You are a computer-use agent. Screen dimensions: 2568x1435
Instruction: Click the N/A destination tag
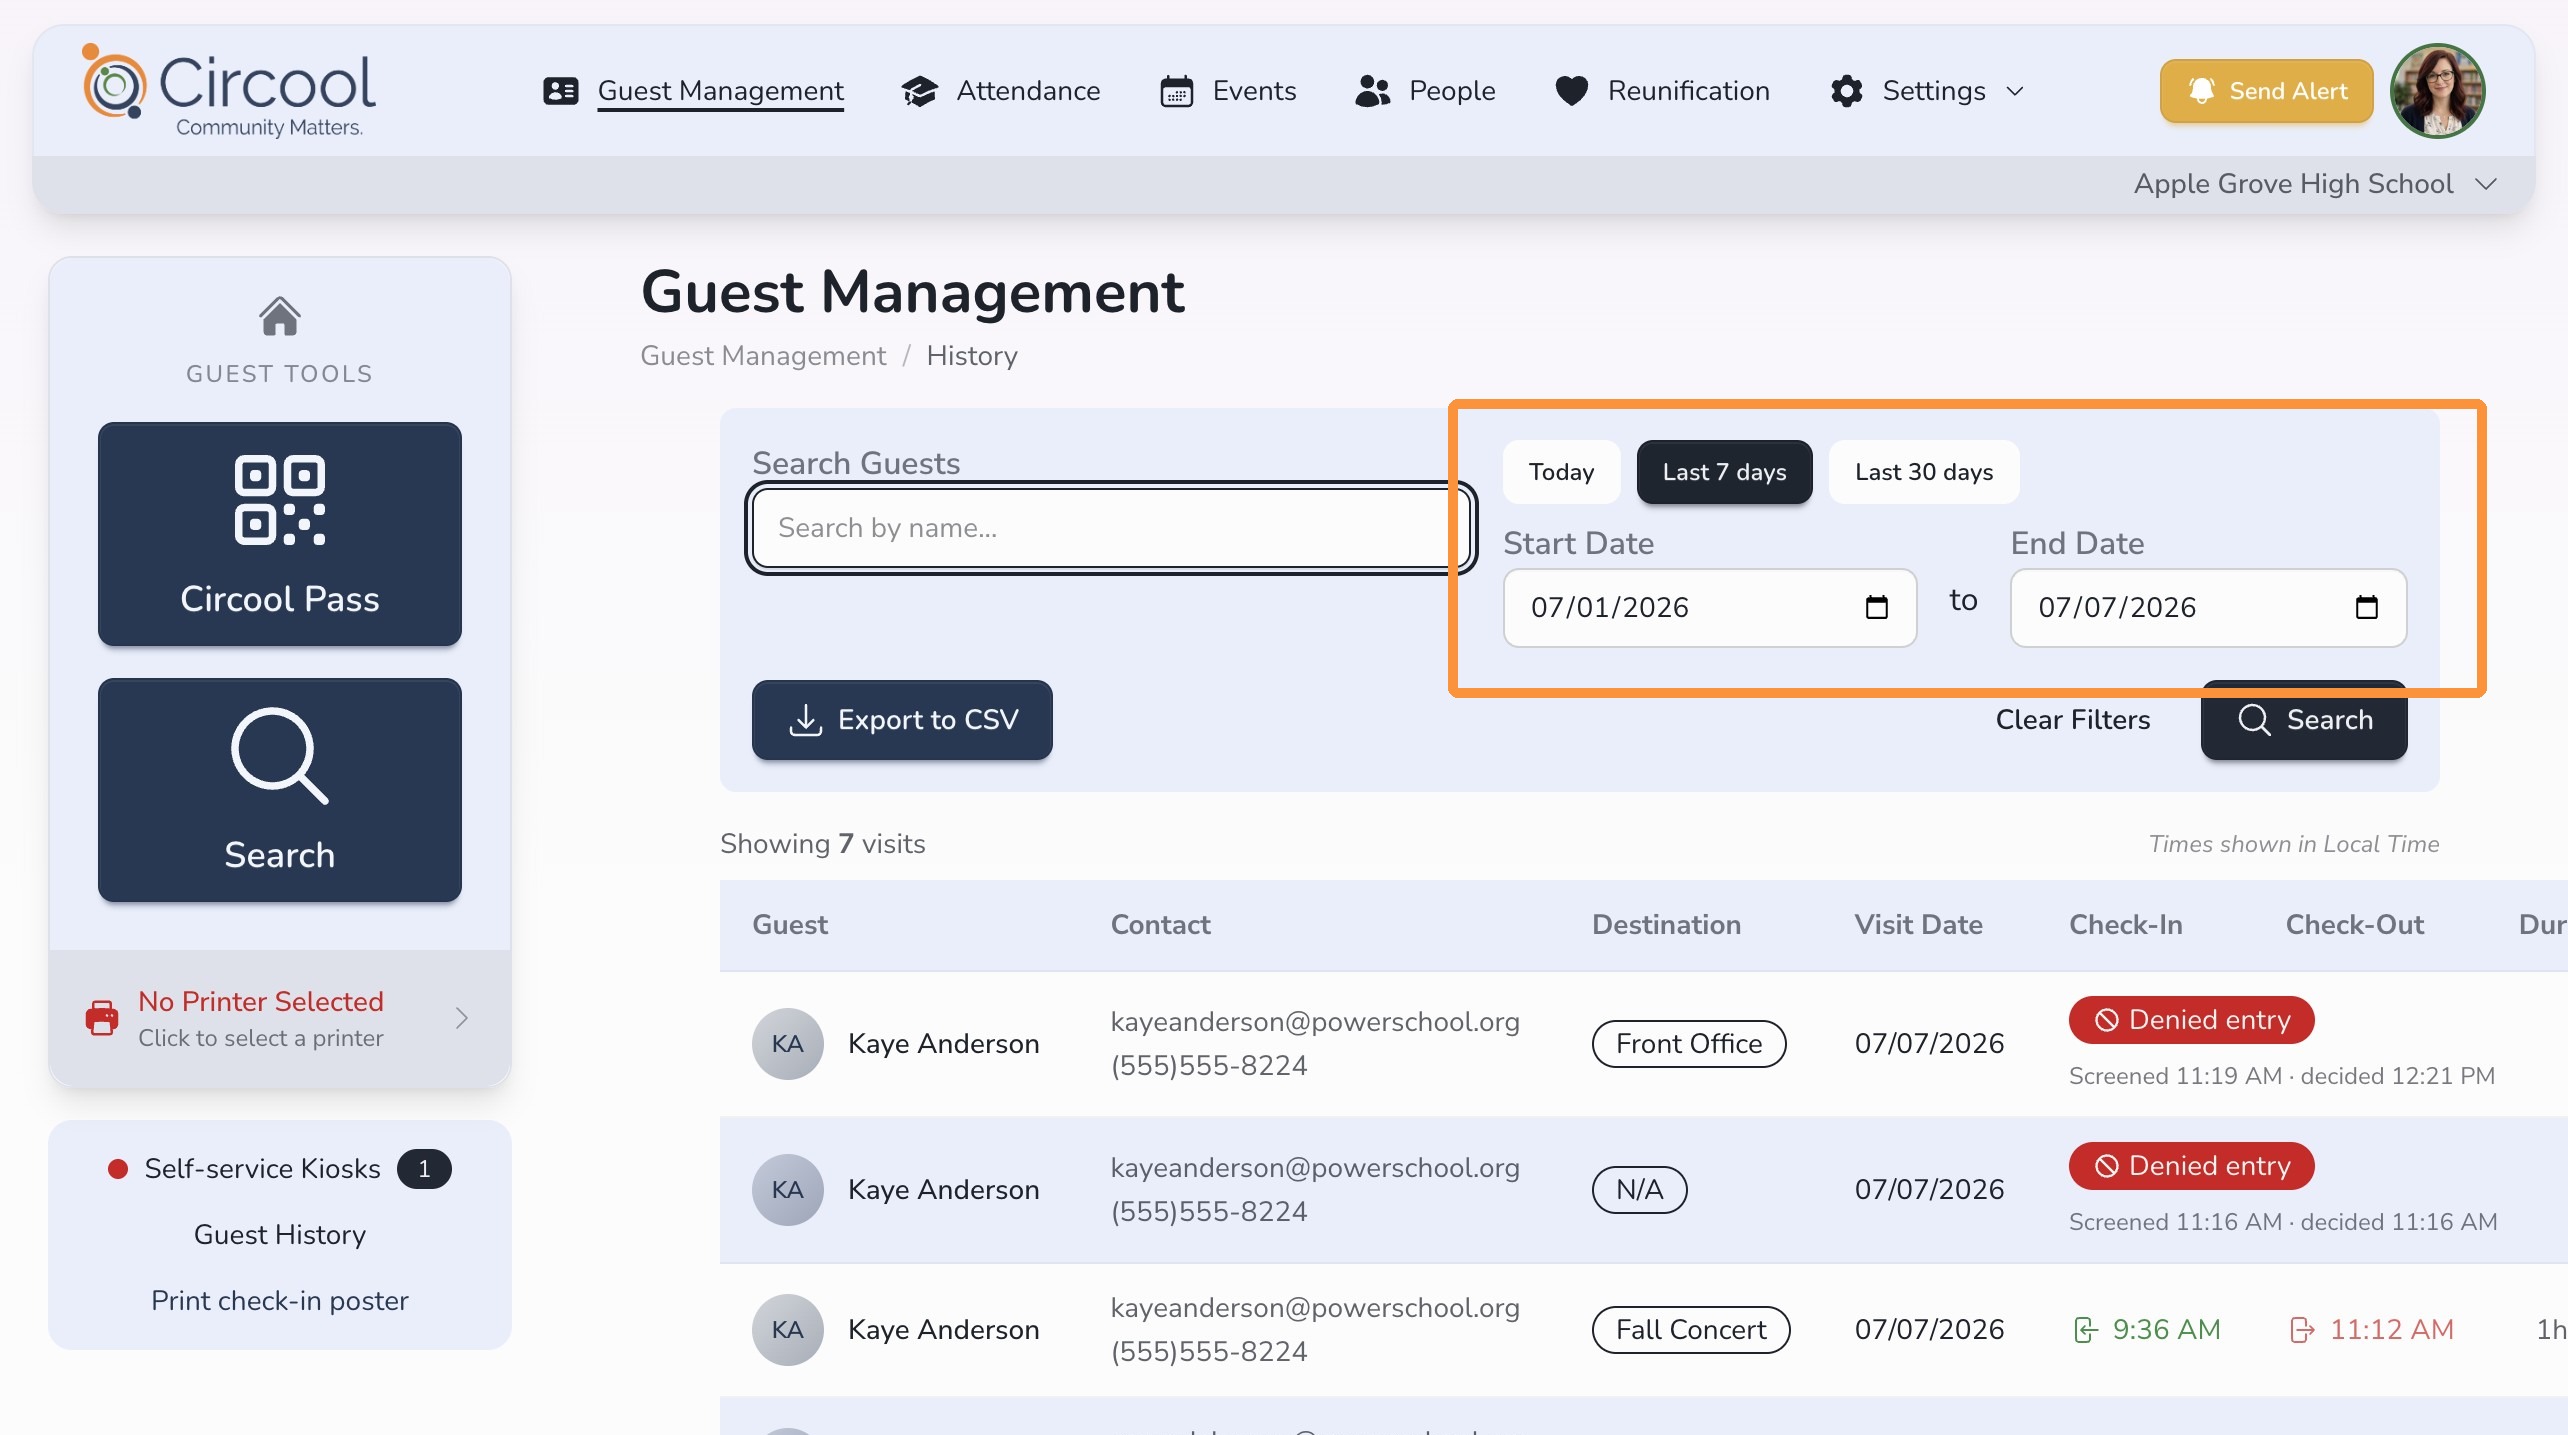[x=1639, y=1190]
